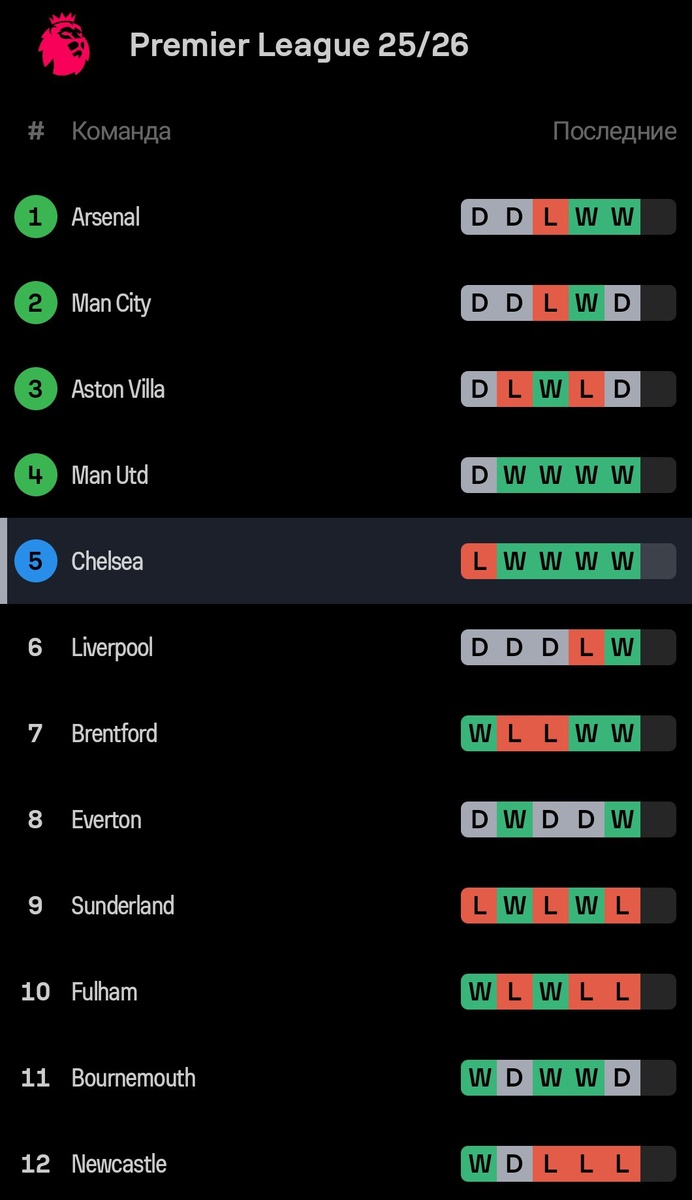The image size is (692, 1200).
Task: Click Aston Villa's position 3 badge
Action: tap(36, 389)
